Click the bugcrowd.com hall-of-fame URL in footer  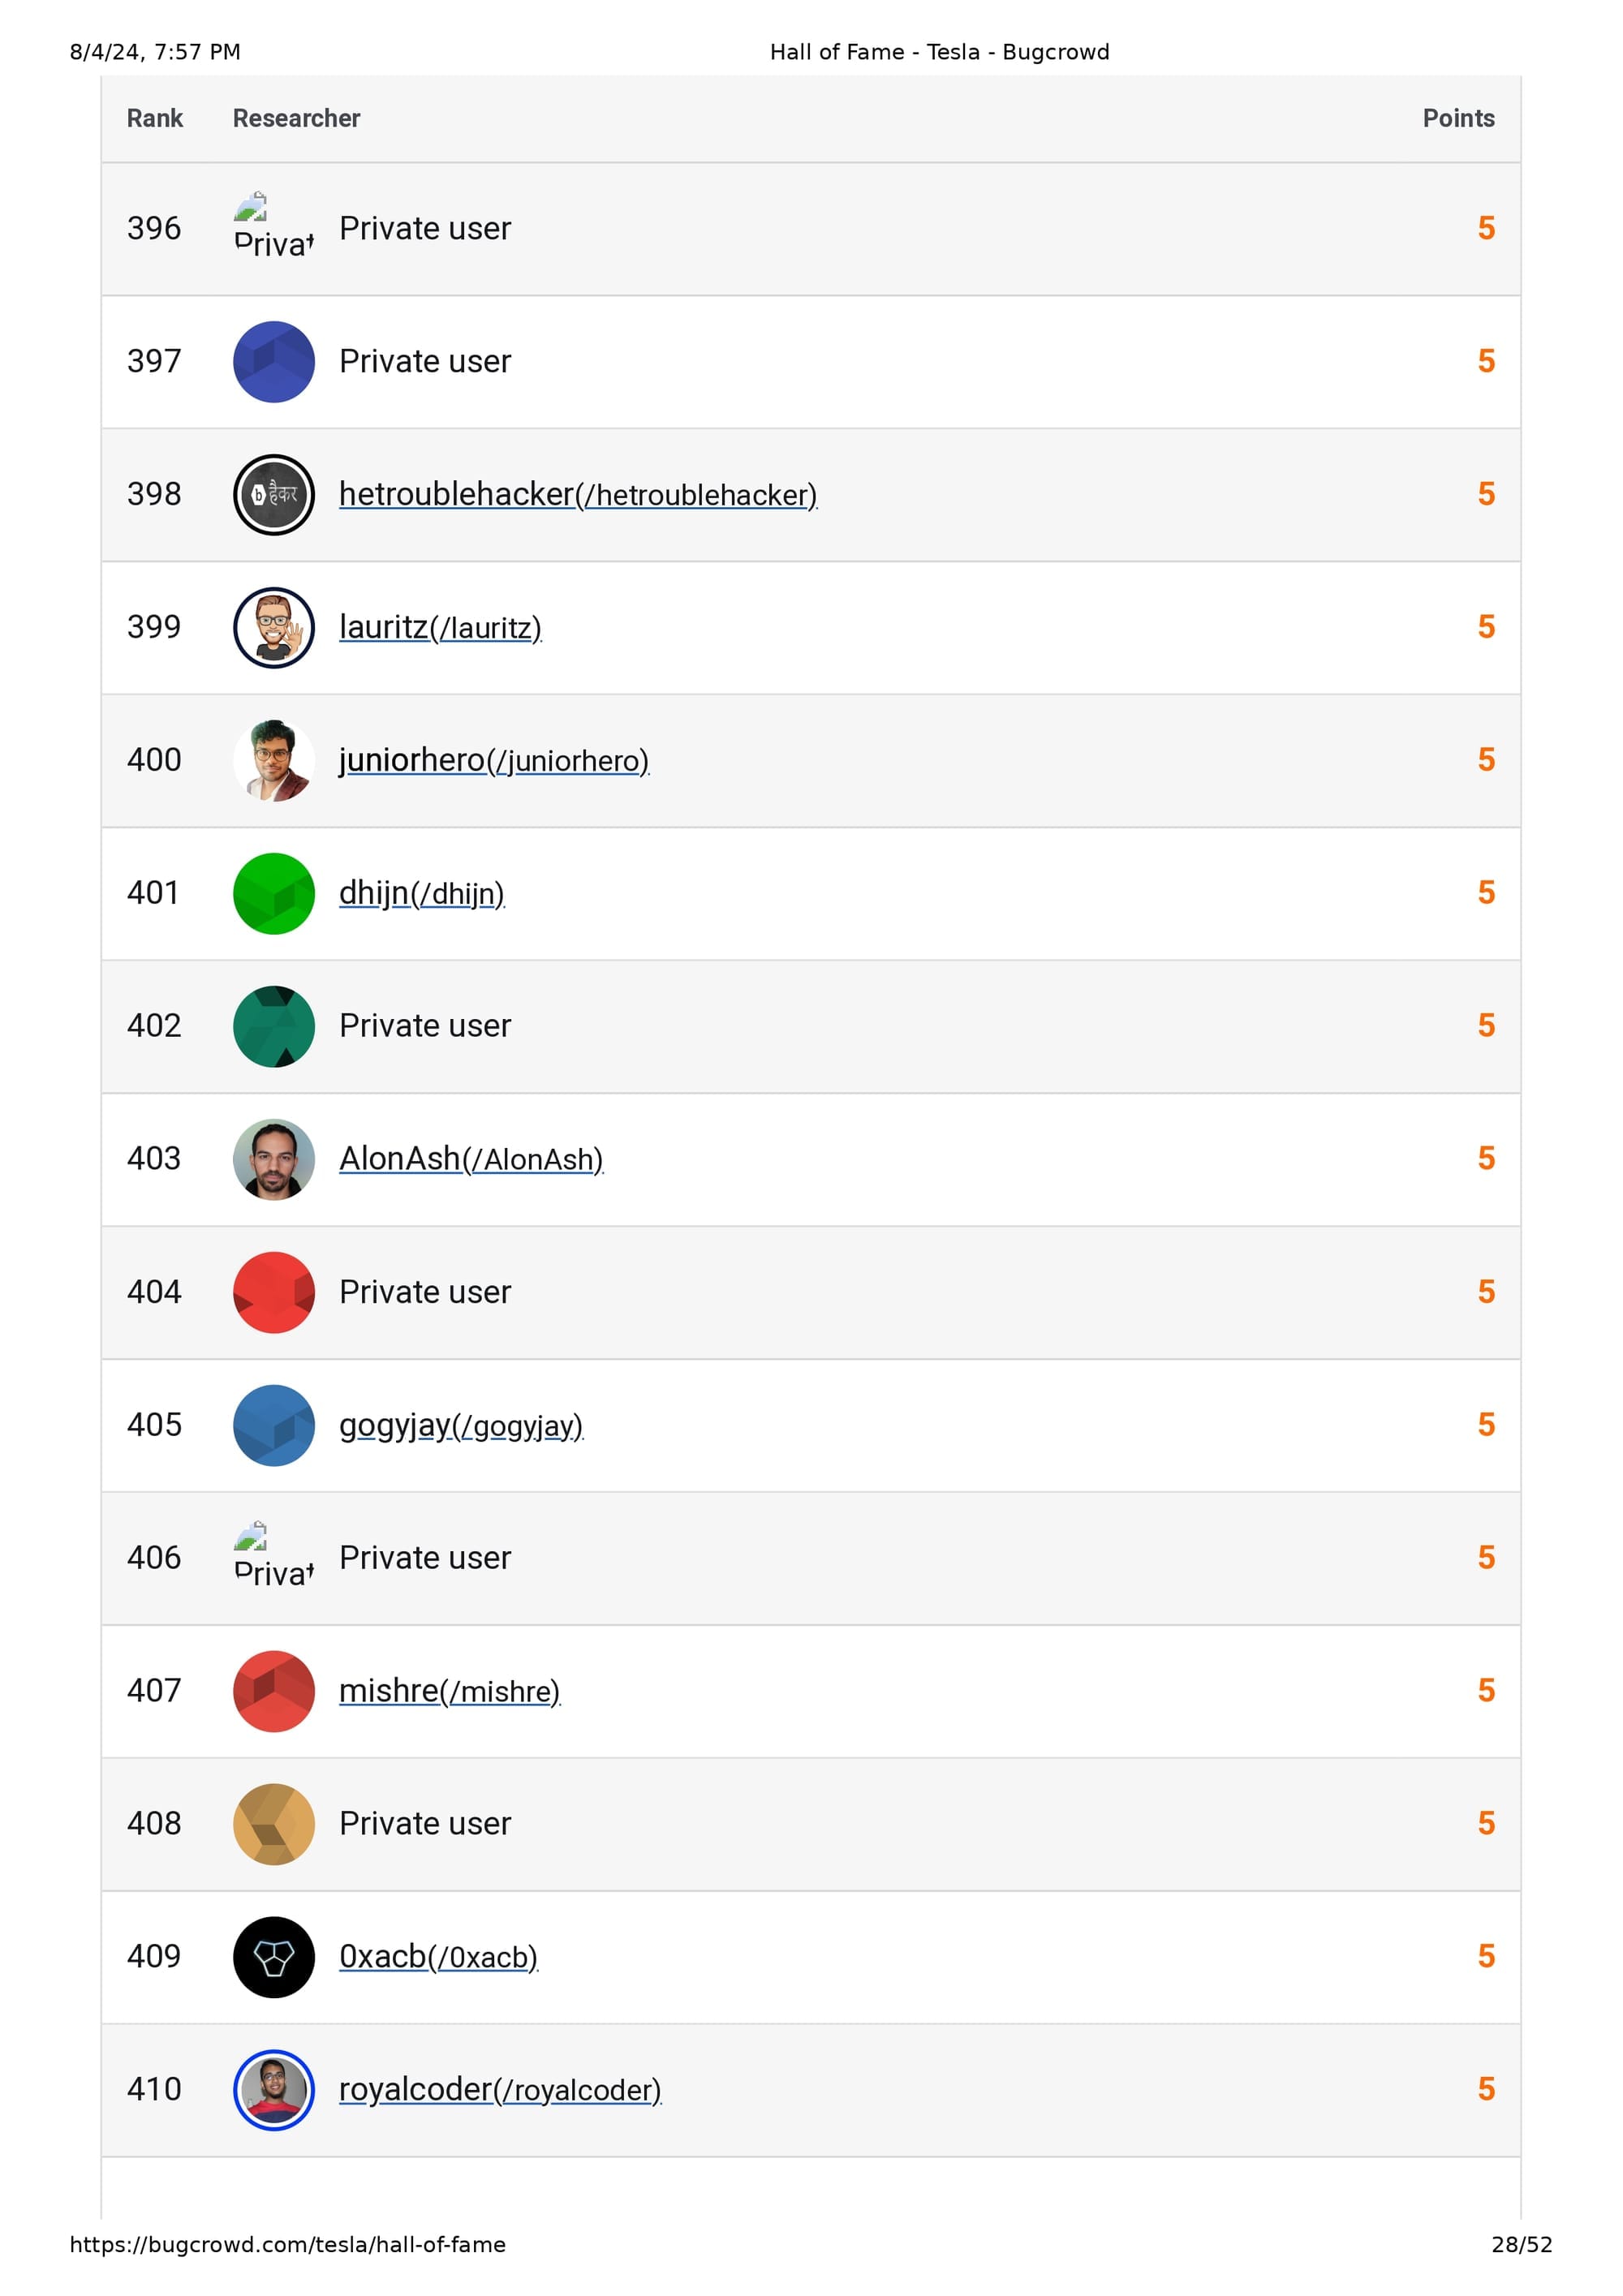pyautogui.click(x=287, y=2245)
